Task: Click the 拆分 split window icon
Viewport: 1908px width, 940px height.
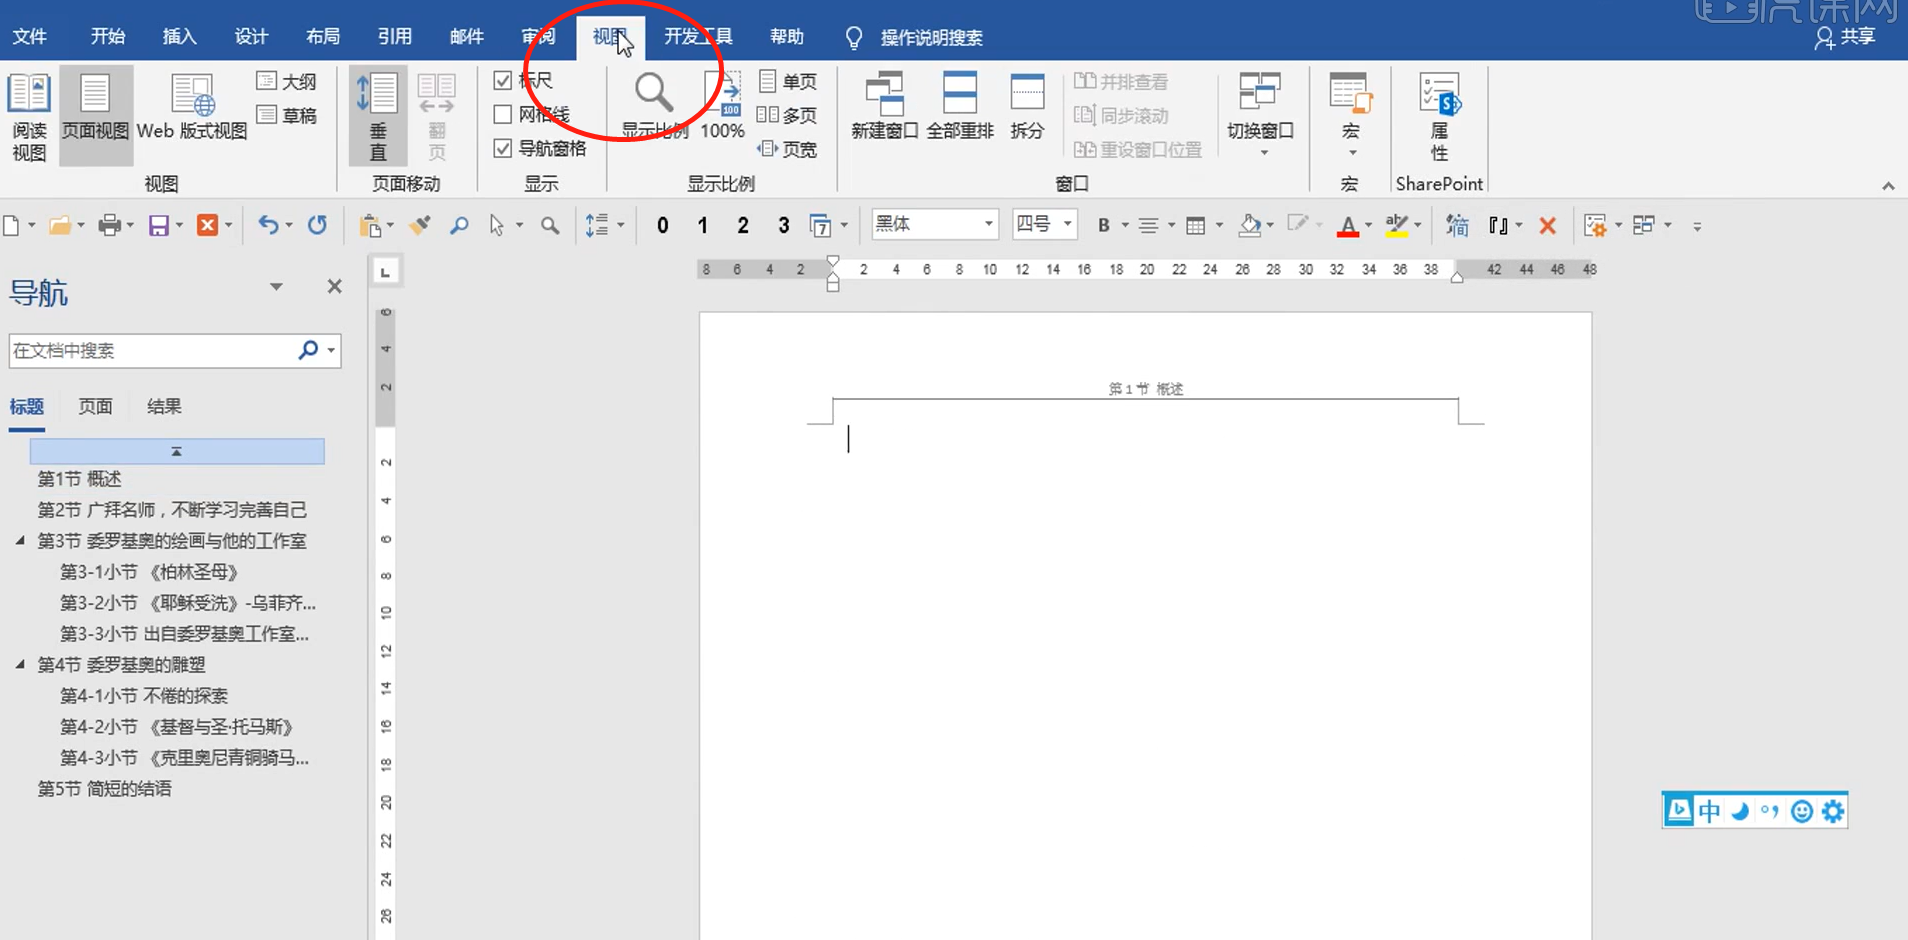Action: [1027, 94]
